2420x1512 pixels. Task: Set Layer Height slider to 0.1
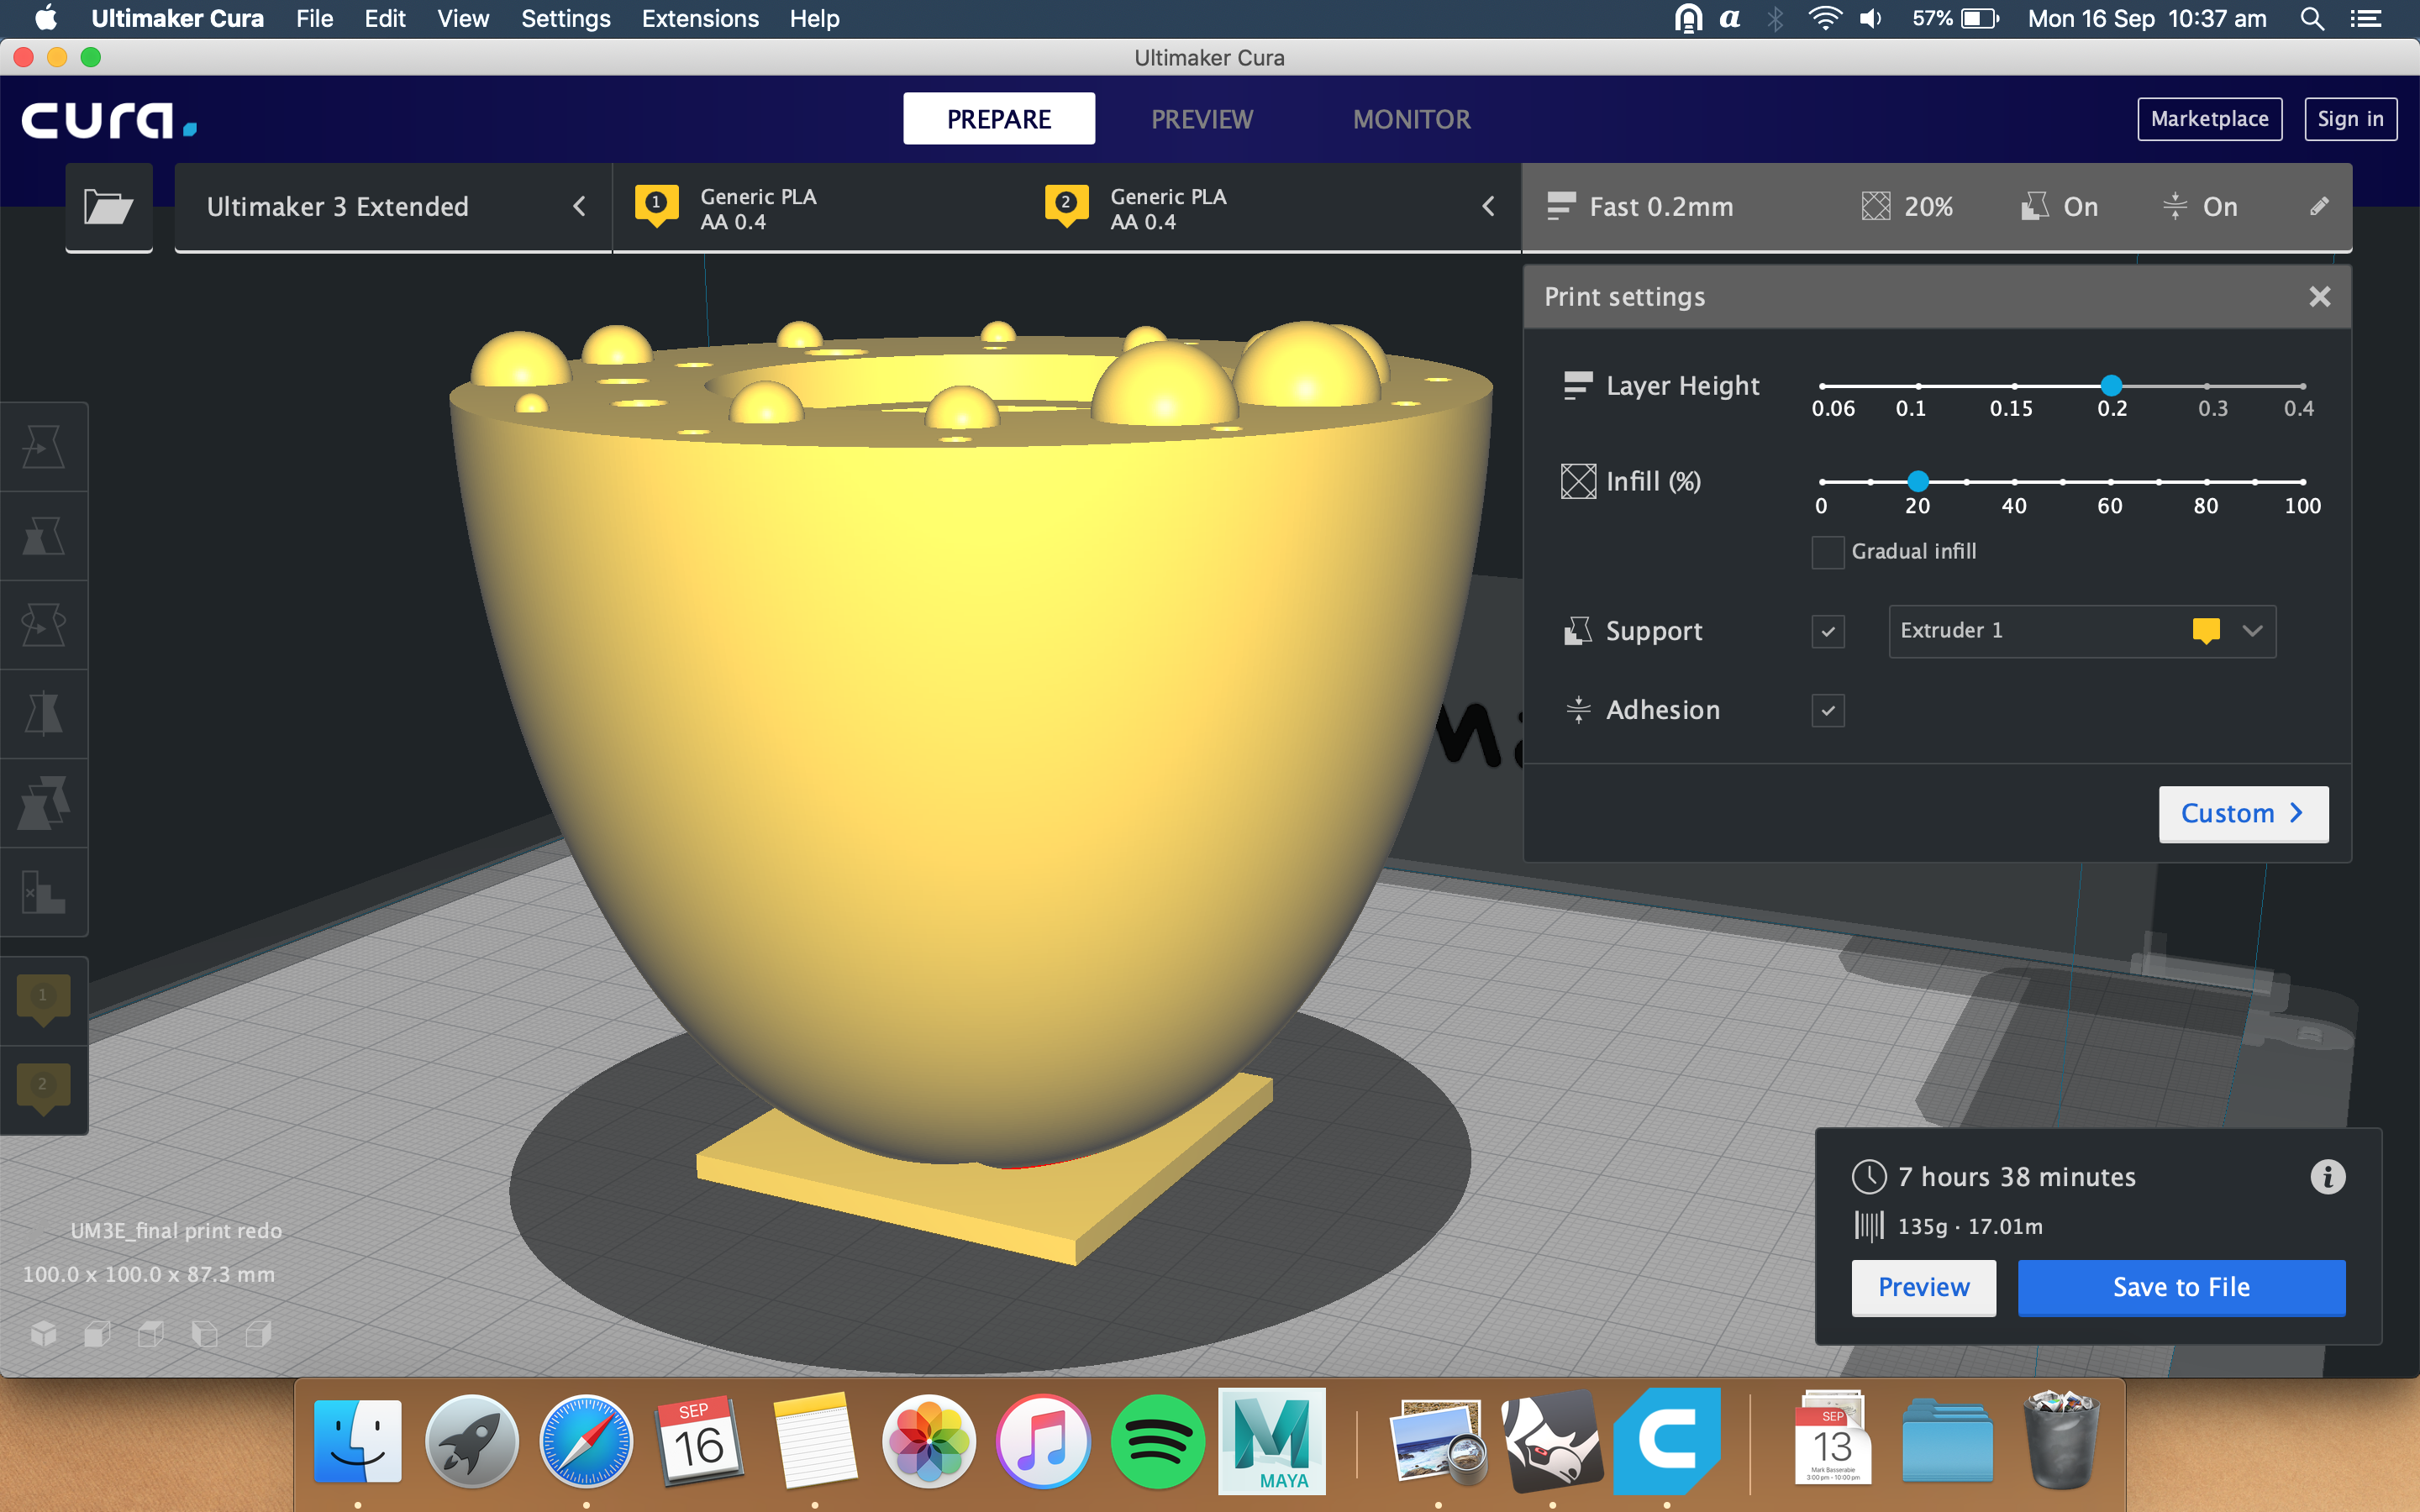coord(1918,386)
